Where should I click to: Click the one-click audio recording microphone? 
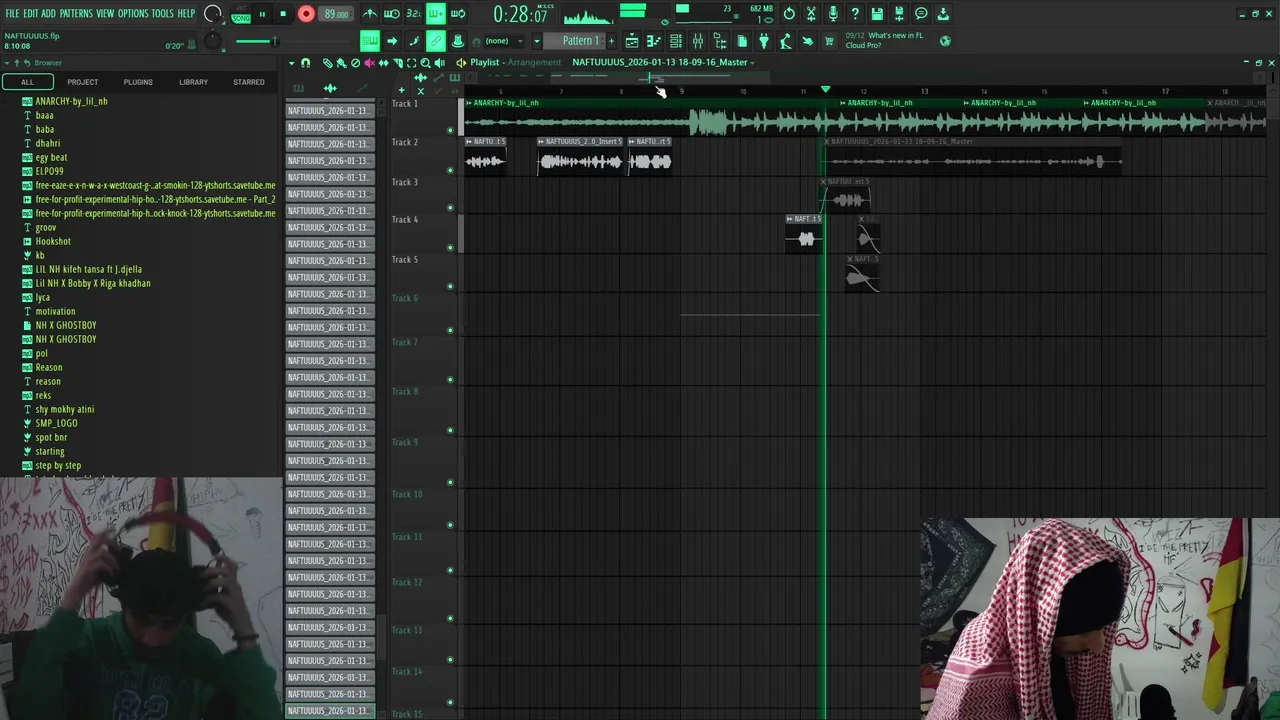833,14
